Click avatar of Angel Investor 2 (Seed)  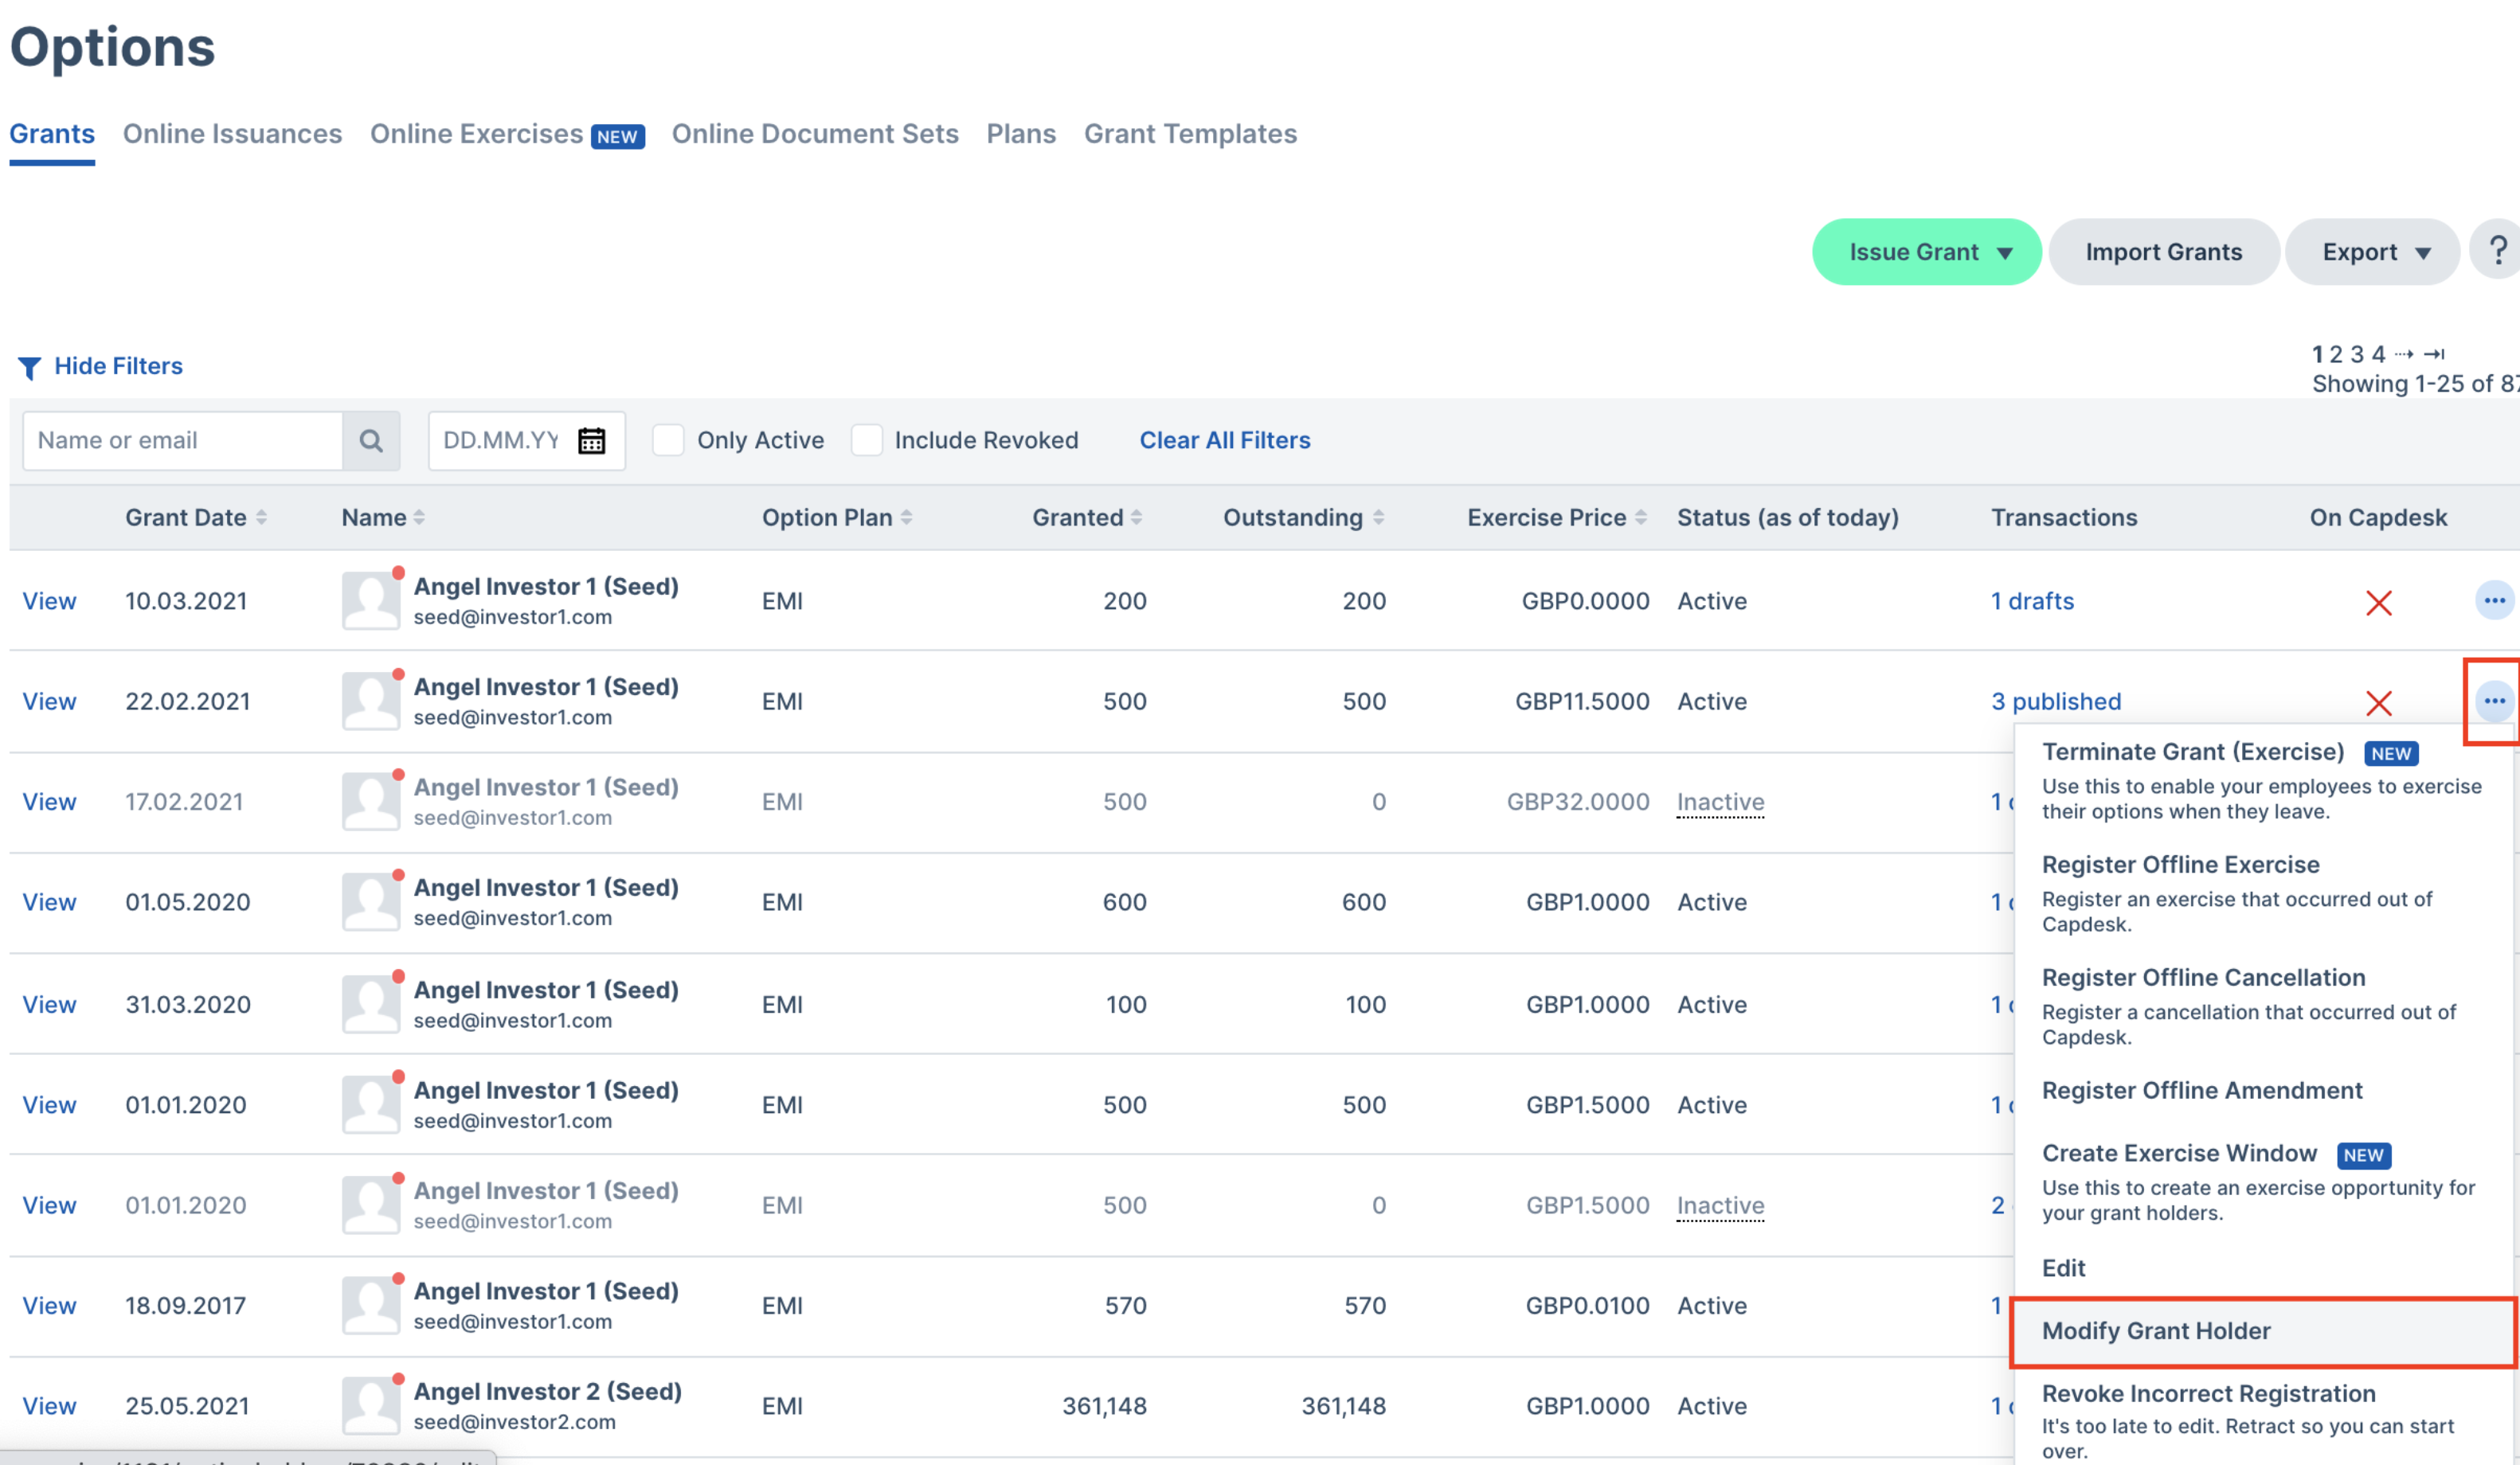371,1405
